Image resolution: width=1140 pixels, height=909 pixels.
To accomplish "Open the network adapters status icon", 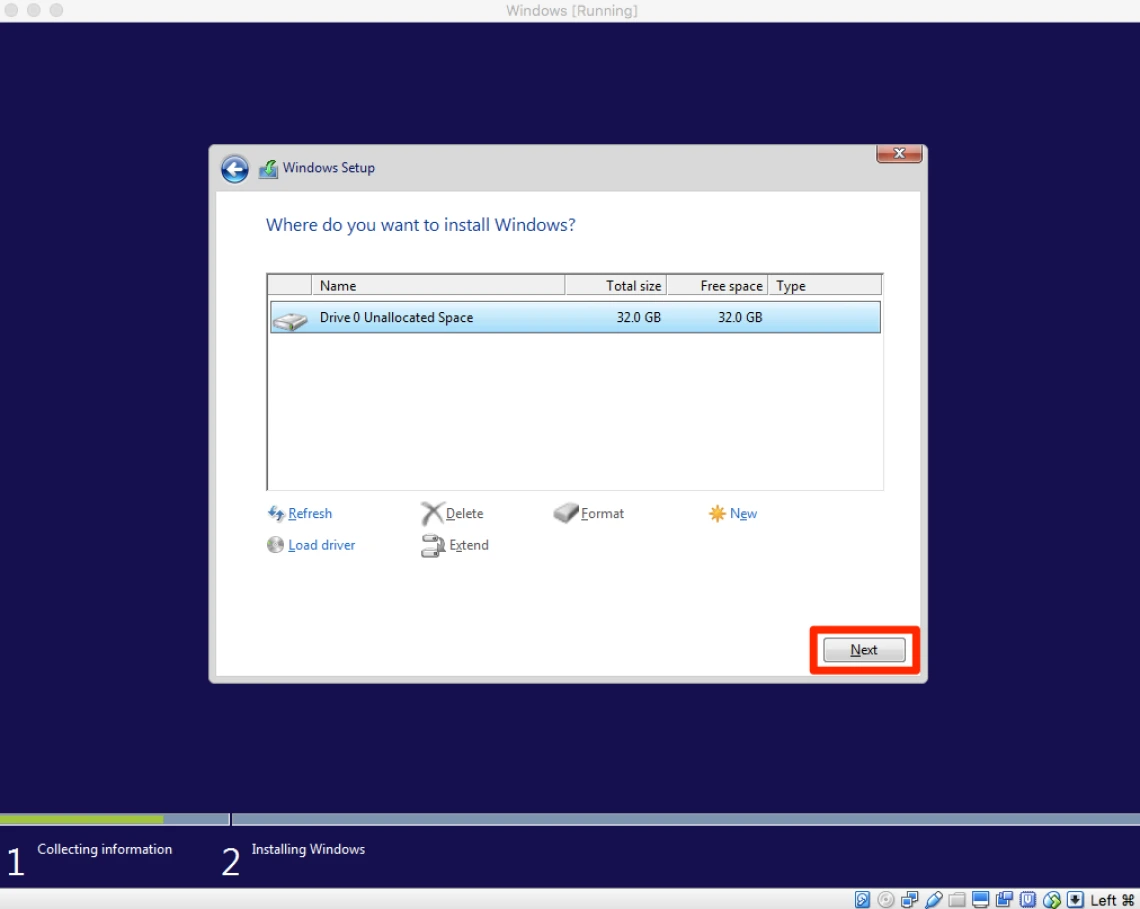I will pyautogui.click(x=910, y=900).
